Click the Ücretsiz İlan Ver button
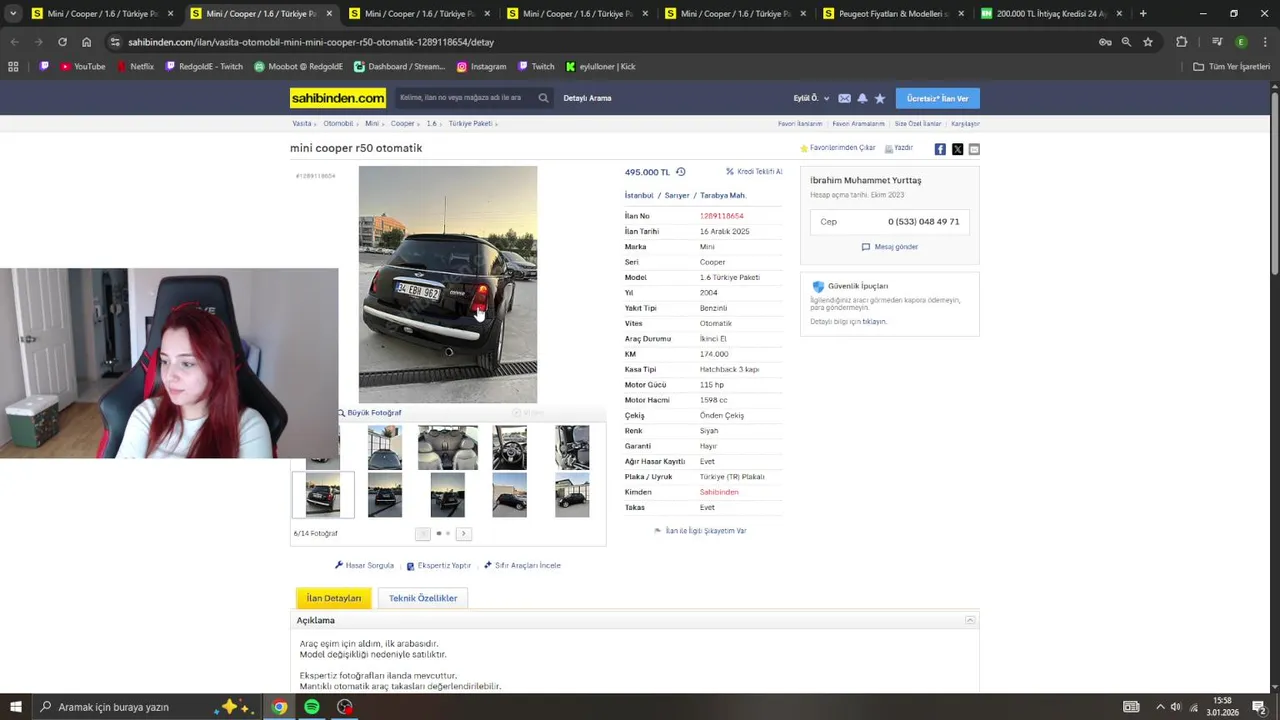Screen dimensions: 1280x720 pyautogui.click(x=937, y=98)
